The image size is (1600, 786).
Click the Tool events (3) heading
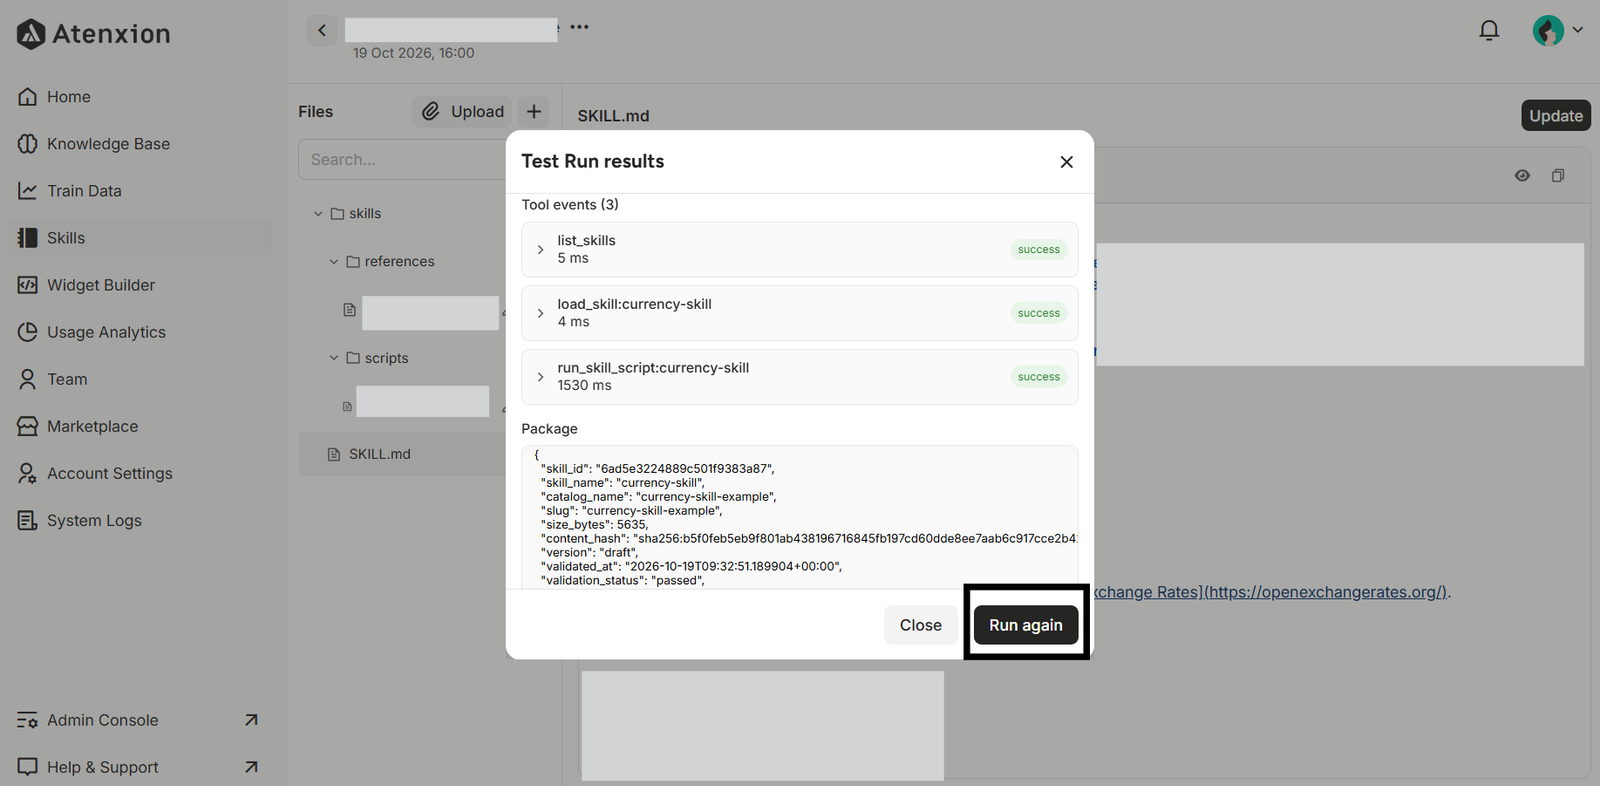(x=570, y=205)
